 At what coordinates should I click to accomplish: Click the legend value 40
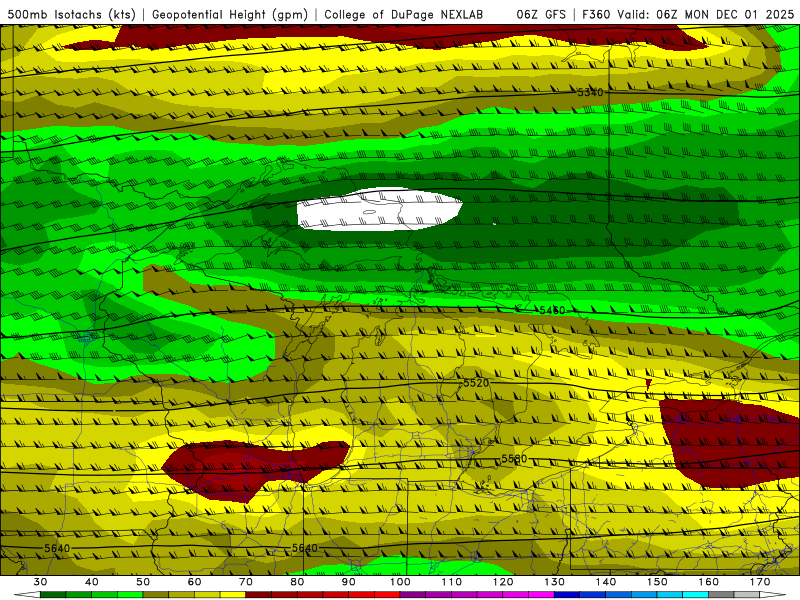[x=91, y=582]
